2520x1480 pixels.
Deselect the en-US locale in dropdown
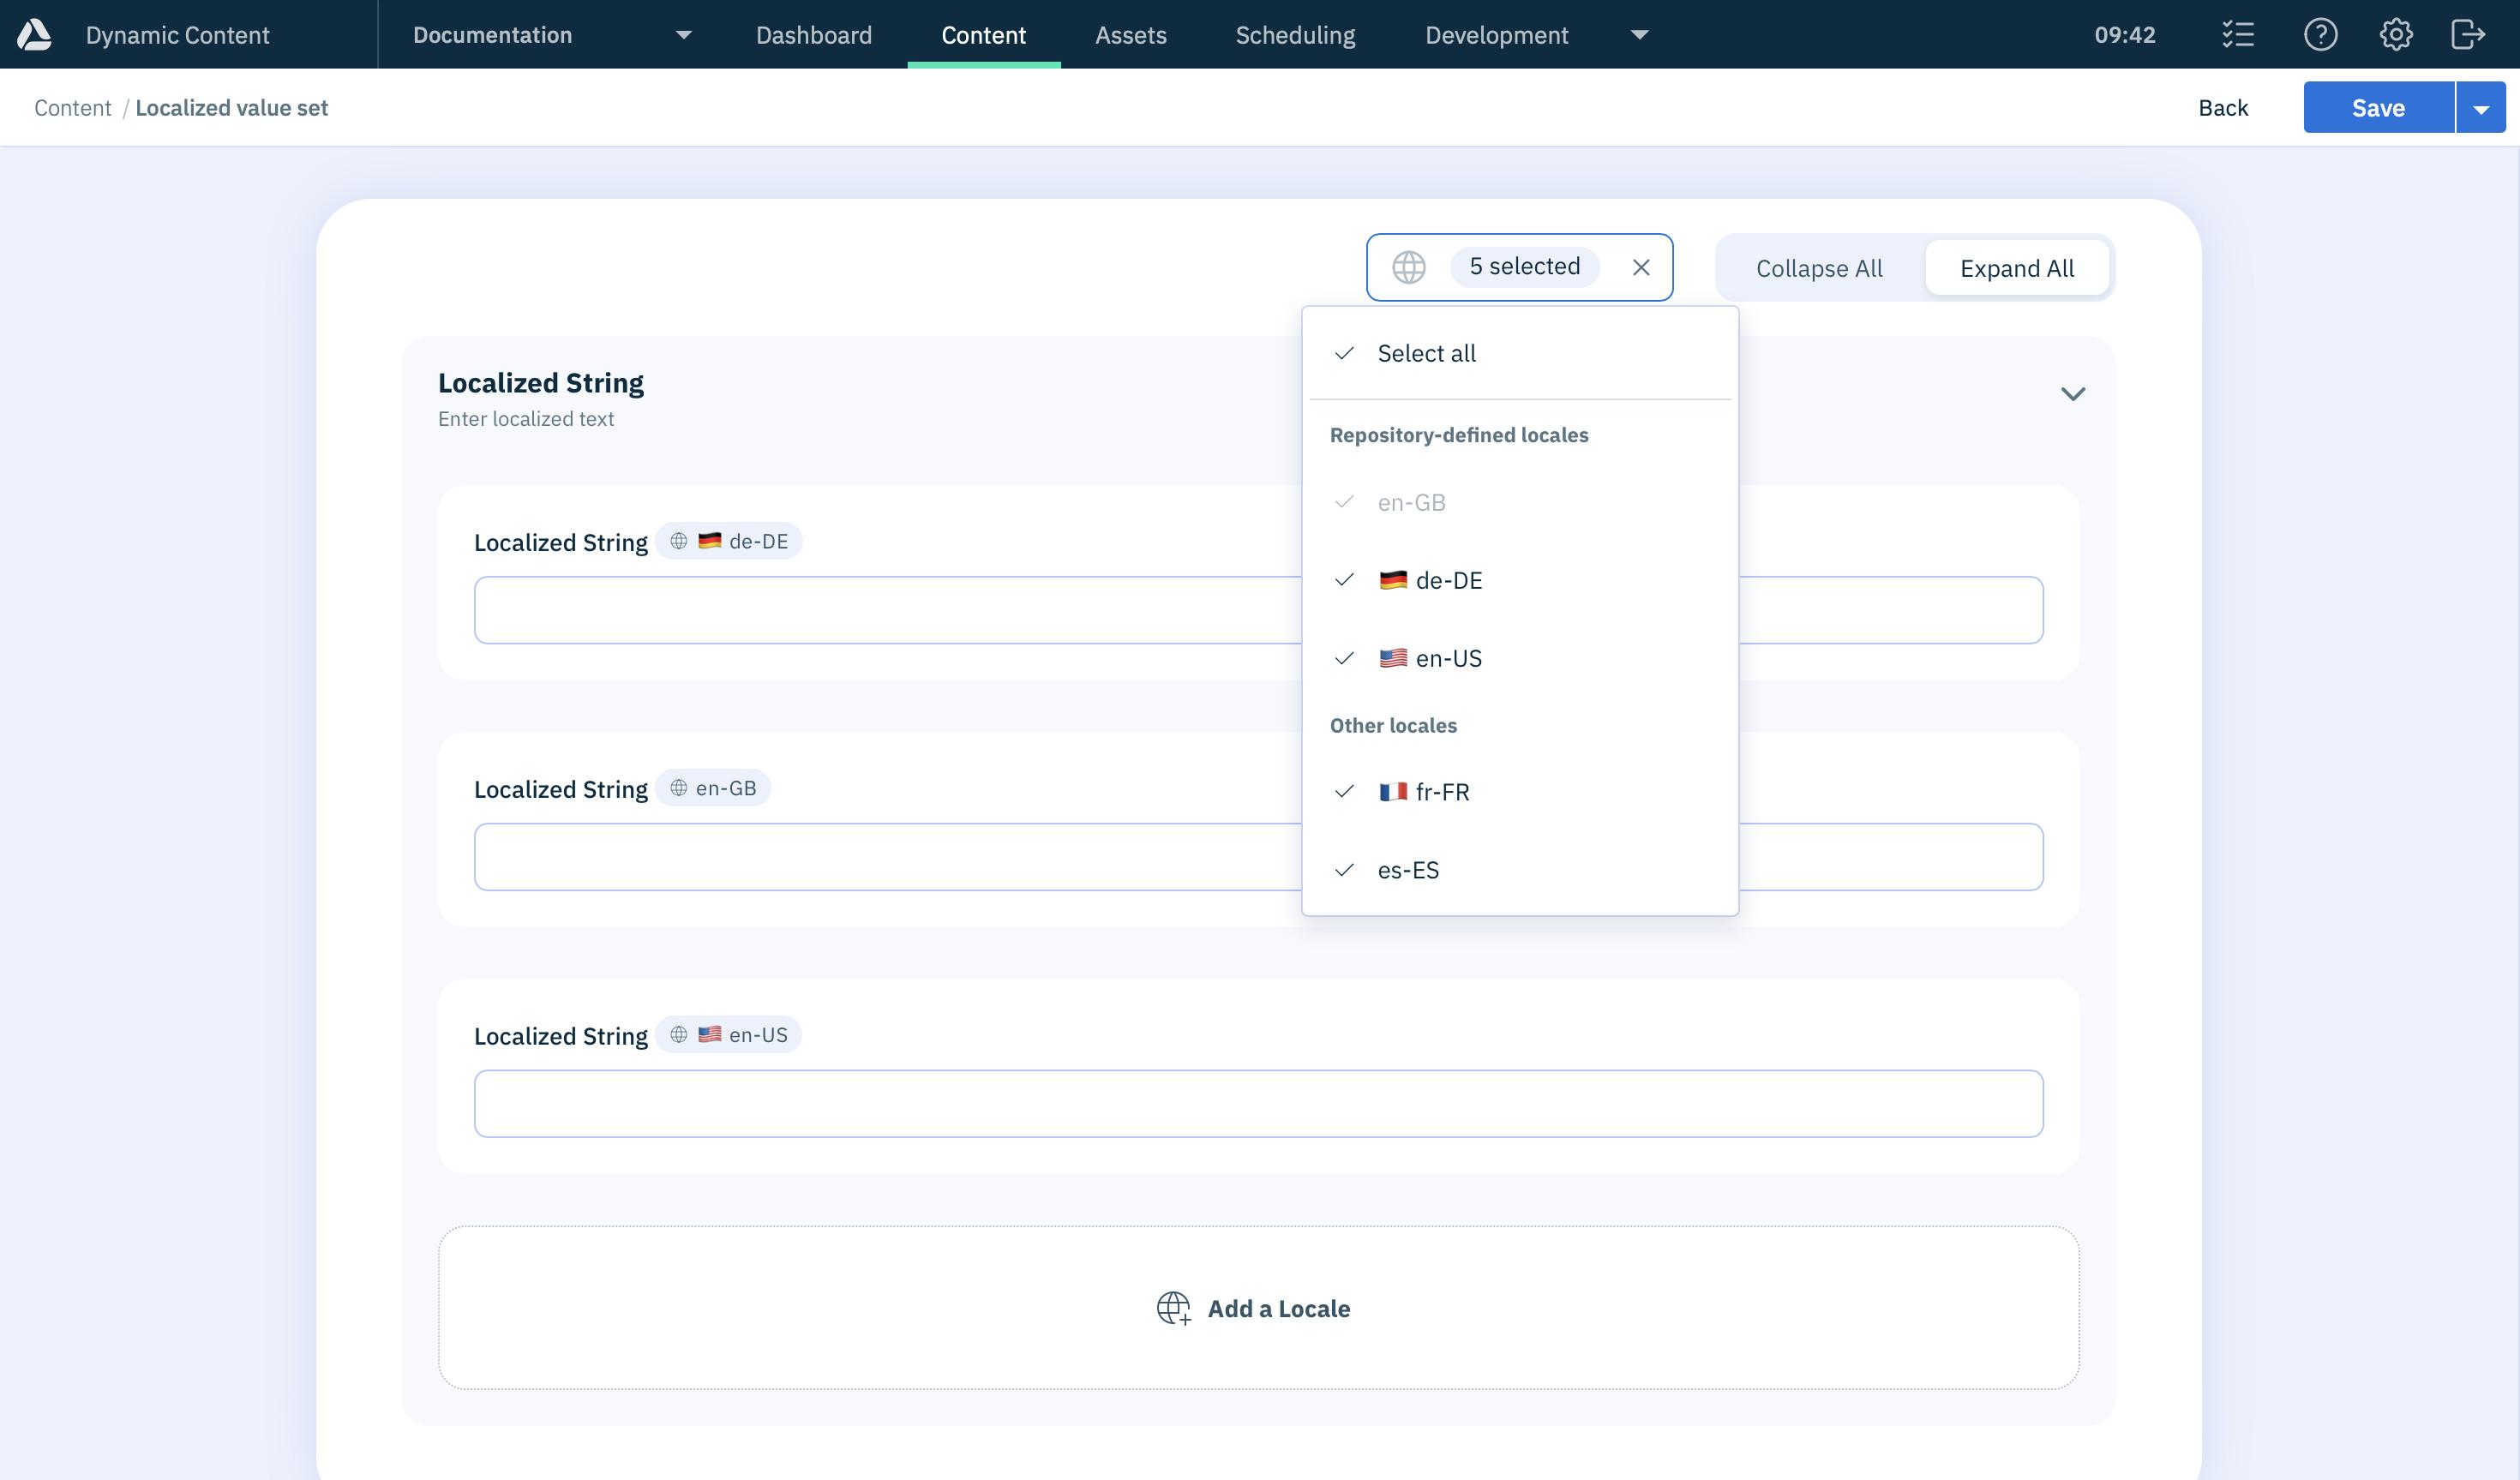(1520, 658)
